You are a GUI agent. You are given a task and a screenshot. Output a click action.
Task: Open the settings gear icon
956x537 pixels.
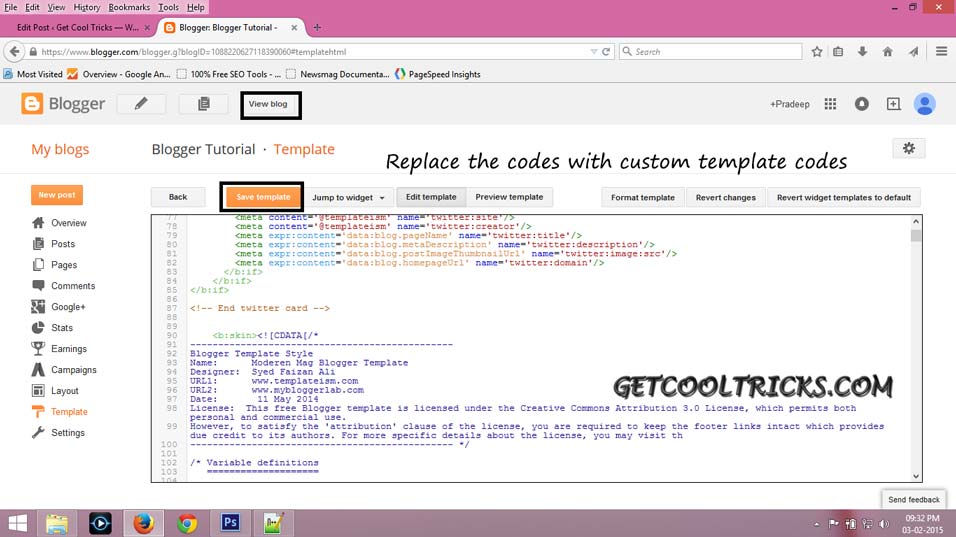tap(908, 148)
